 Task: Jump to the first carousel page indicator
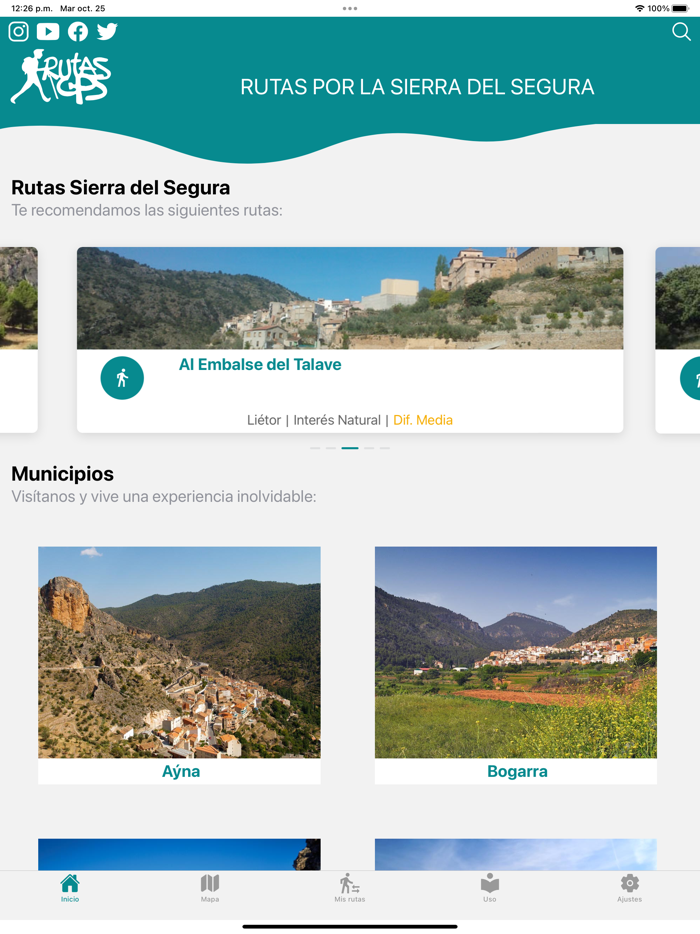tap(315, 448)
